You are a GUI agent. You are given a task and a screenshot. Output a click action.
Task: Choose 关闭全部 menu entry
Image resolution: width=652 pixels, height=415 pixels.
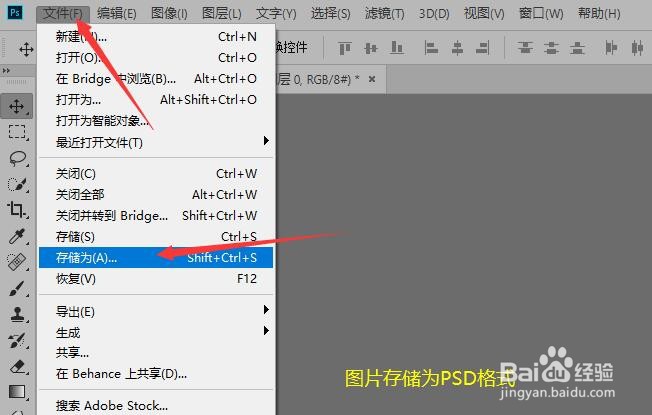(156, 195)
